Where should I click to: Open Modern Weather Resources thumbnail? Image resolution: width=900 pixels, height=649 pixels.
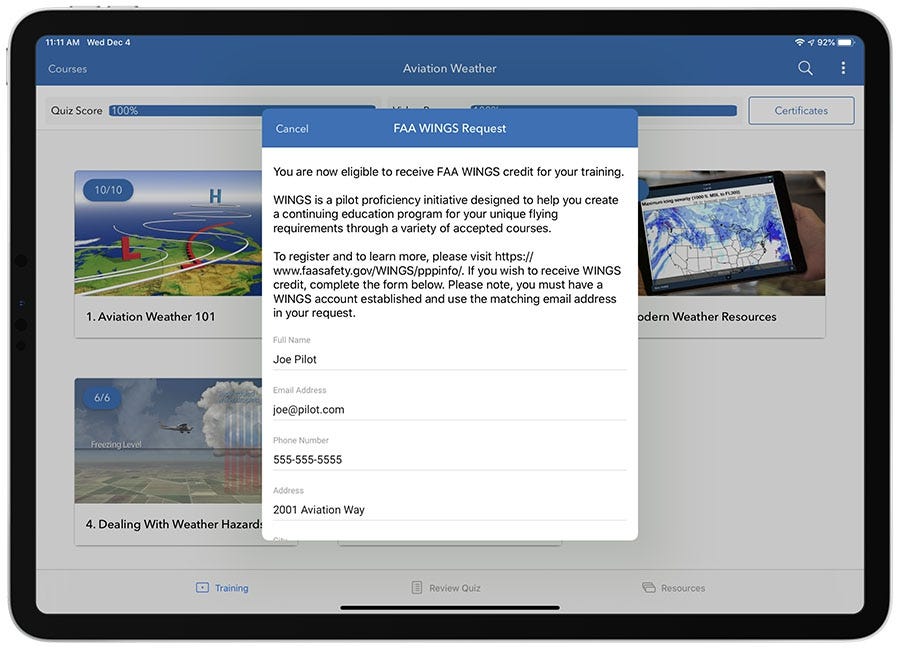[732, 233]
